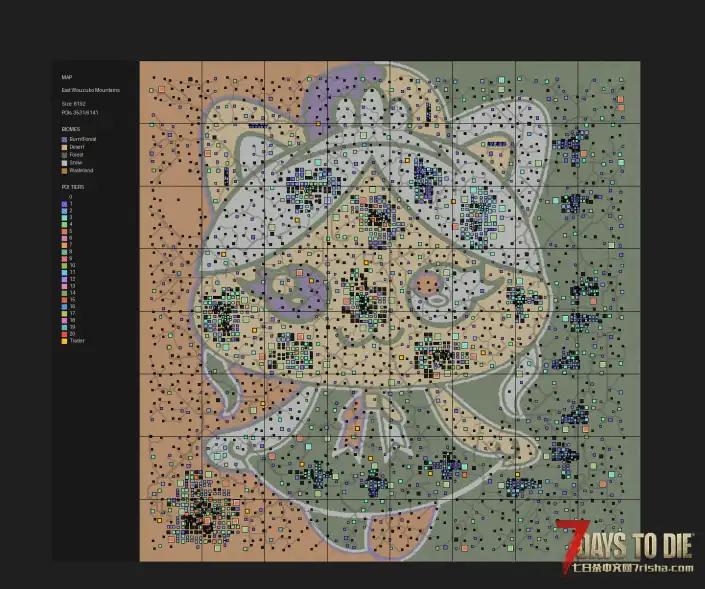The height and width of the screenshot is (589, 705).
Task: Select the POI tier 9 color swatch
Action: (x=64, y=259)
